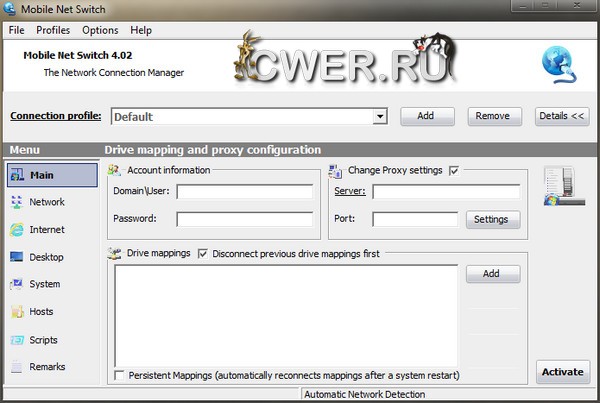Open the System sidebar icon

click(x=17, y=284)
